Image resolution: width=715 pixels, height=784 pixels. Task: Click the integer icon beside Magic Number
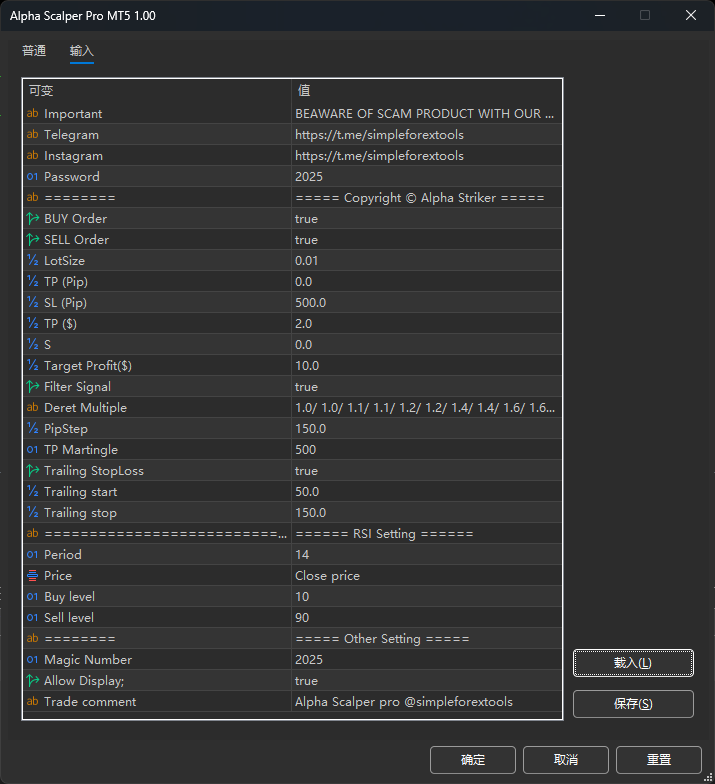click(x=32, y=660)
